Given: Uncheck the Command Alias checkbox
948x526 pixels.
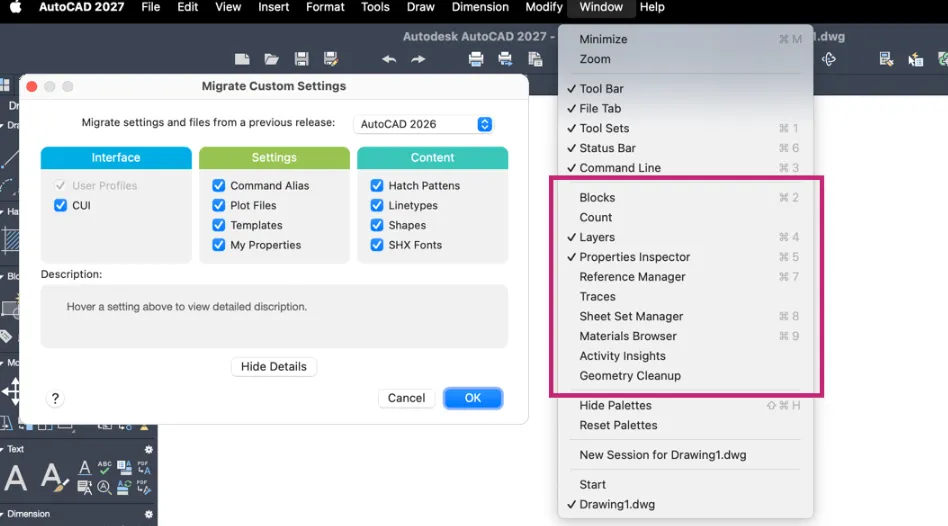Looking at the screenshot, I should pyautogui.click(x=219, y=186).
